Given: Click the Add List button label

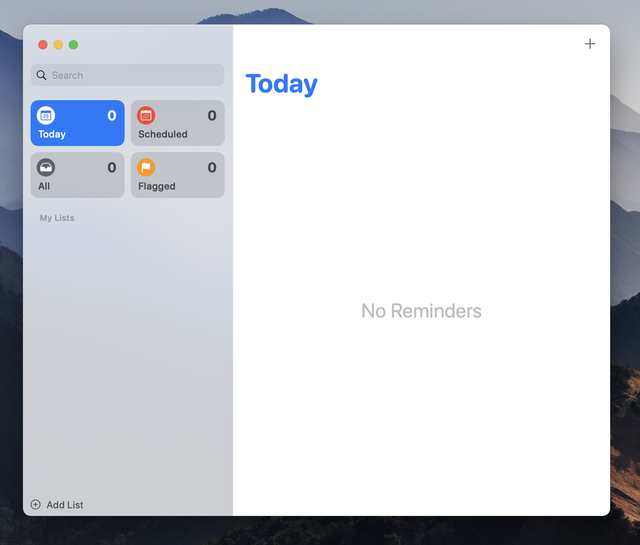Looking at the screenshot, I should pyautogui.click(x=65, y=505).
